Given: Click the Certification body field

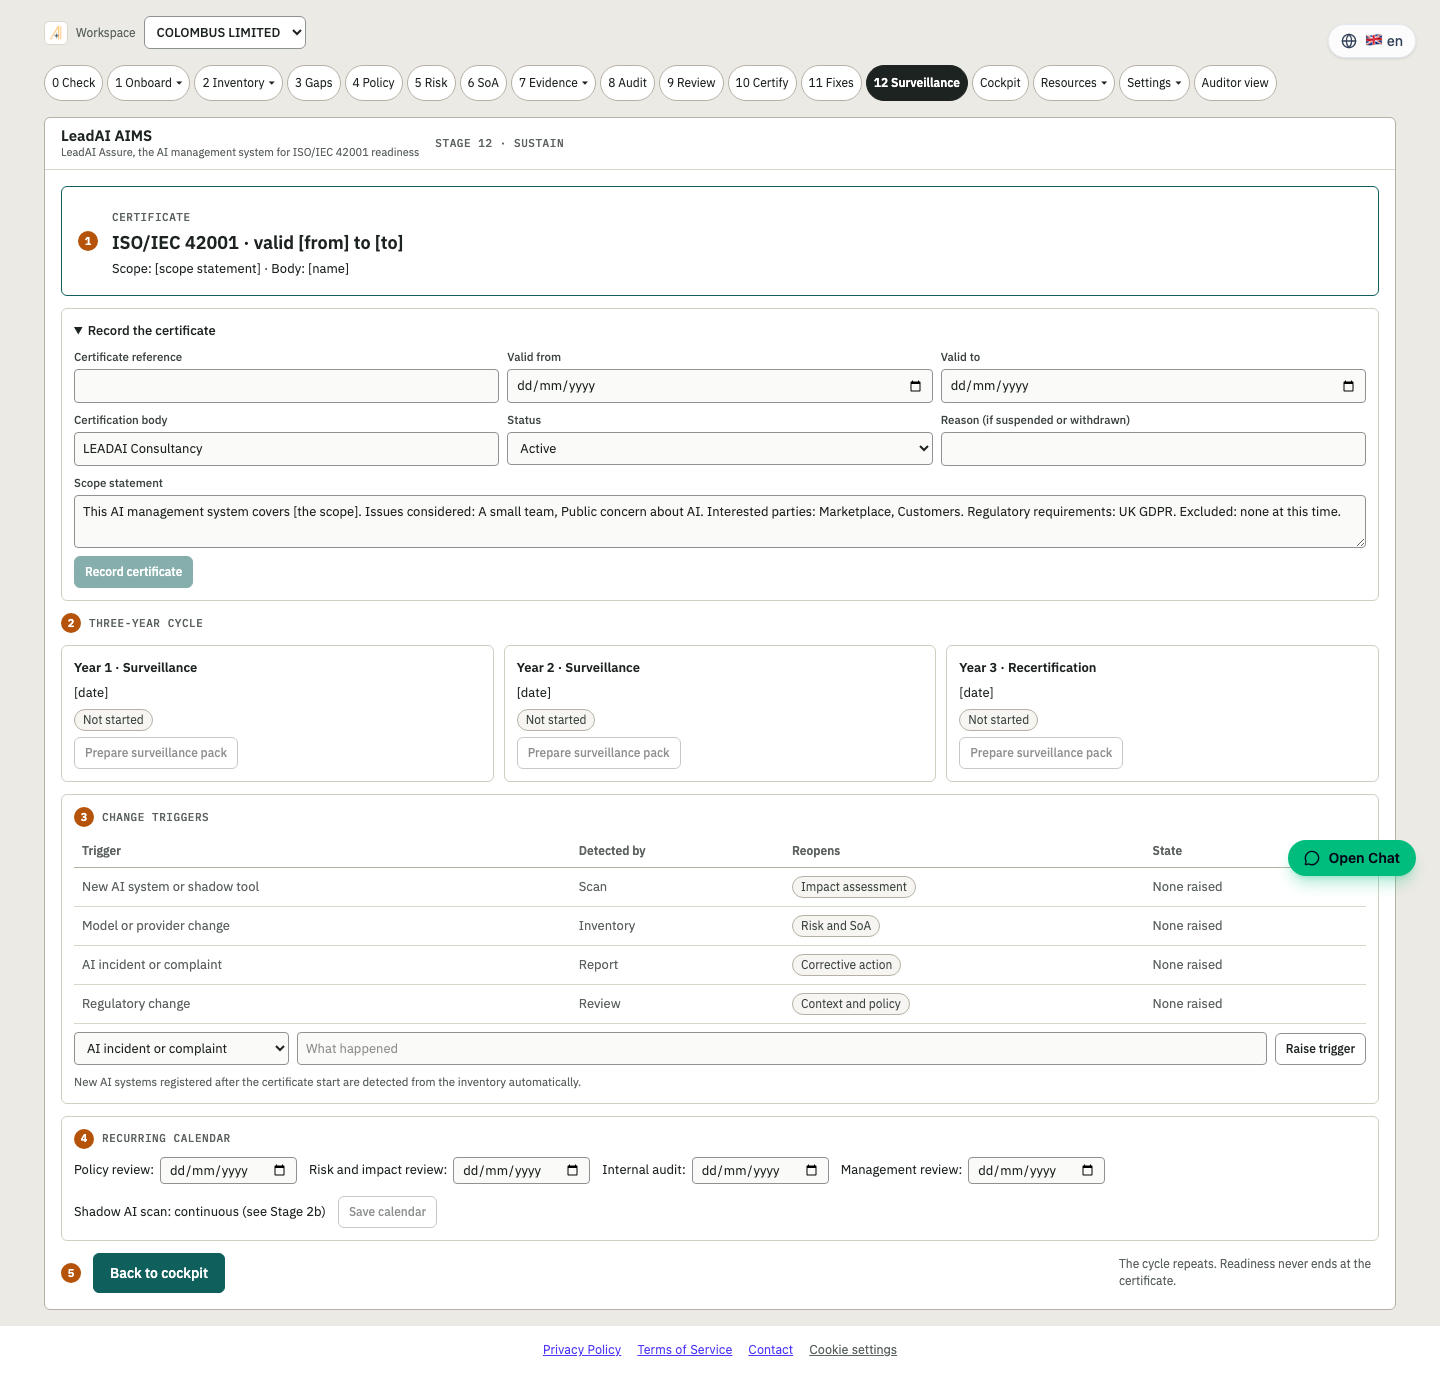Looking at the screenshot, I should [x=286, y=449].
